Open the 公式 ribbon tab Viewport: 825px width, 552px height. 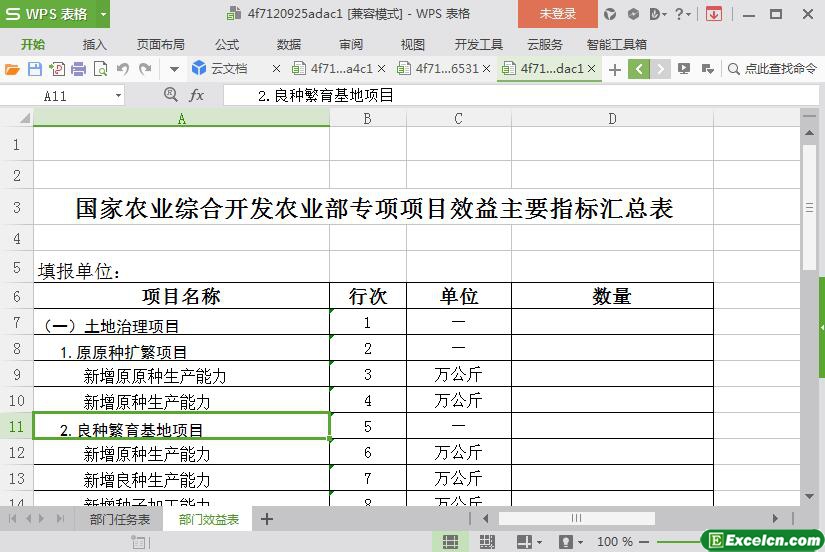tap(227, 44)
